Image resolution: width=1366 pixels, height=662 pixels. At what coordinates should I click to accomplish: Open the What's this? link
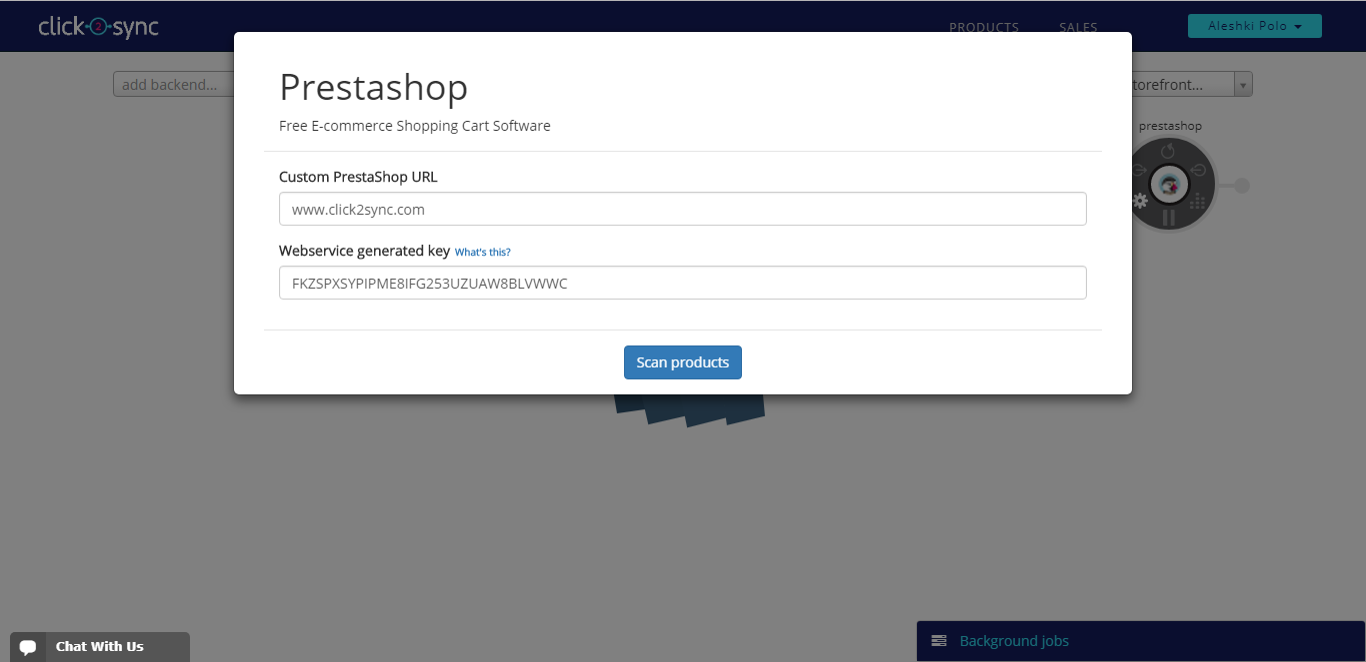482,252
